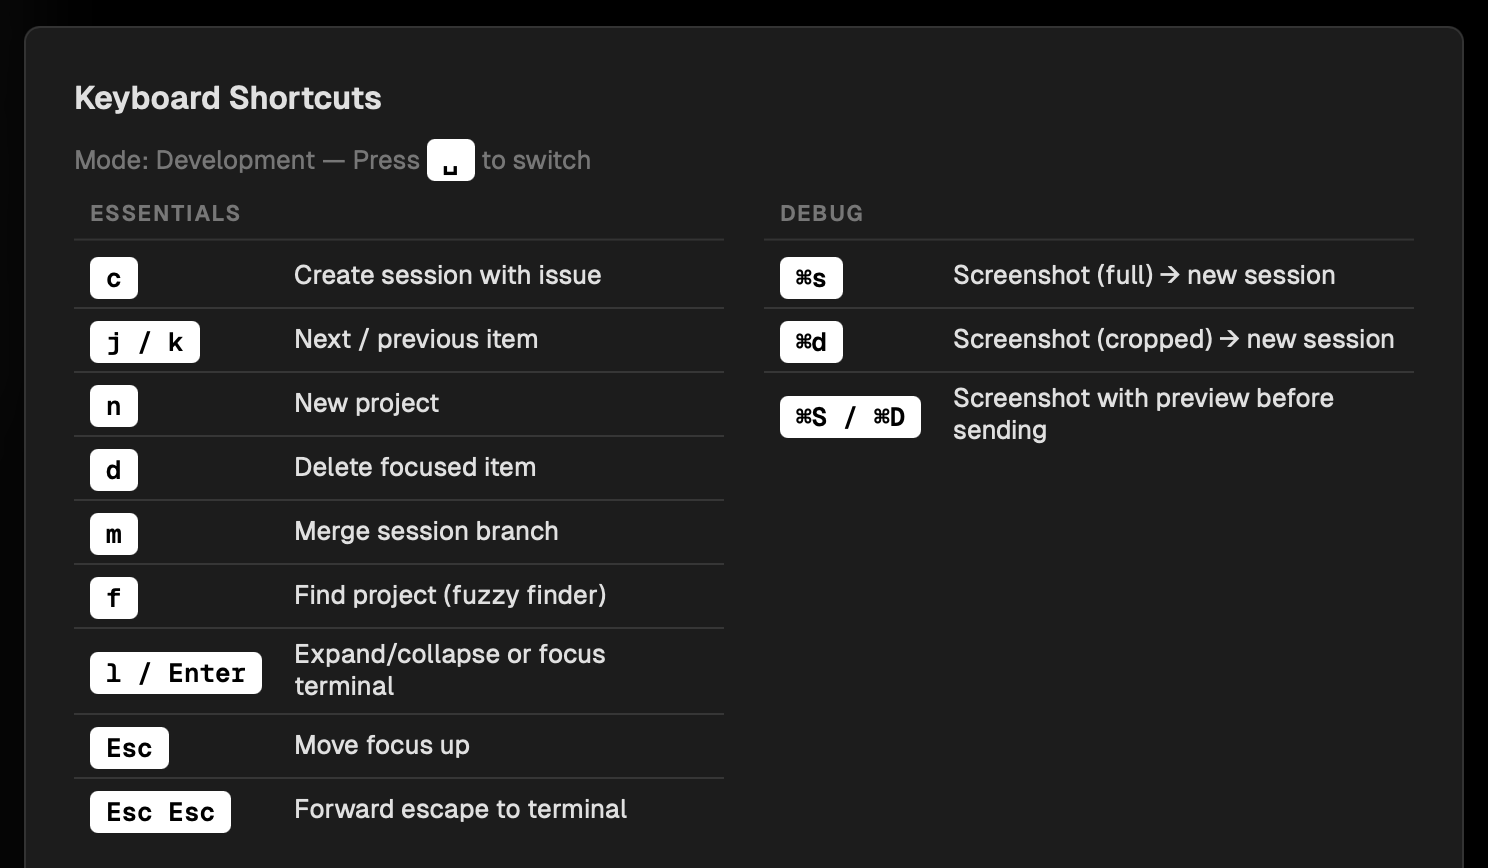This screenshot has width=1488, height=868.
Task: Click the '⌘d' key badge for cropped screenshot
Action: [x=811, y=342]
